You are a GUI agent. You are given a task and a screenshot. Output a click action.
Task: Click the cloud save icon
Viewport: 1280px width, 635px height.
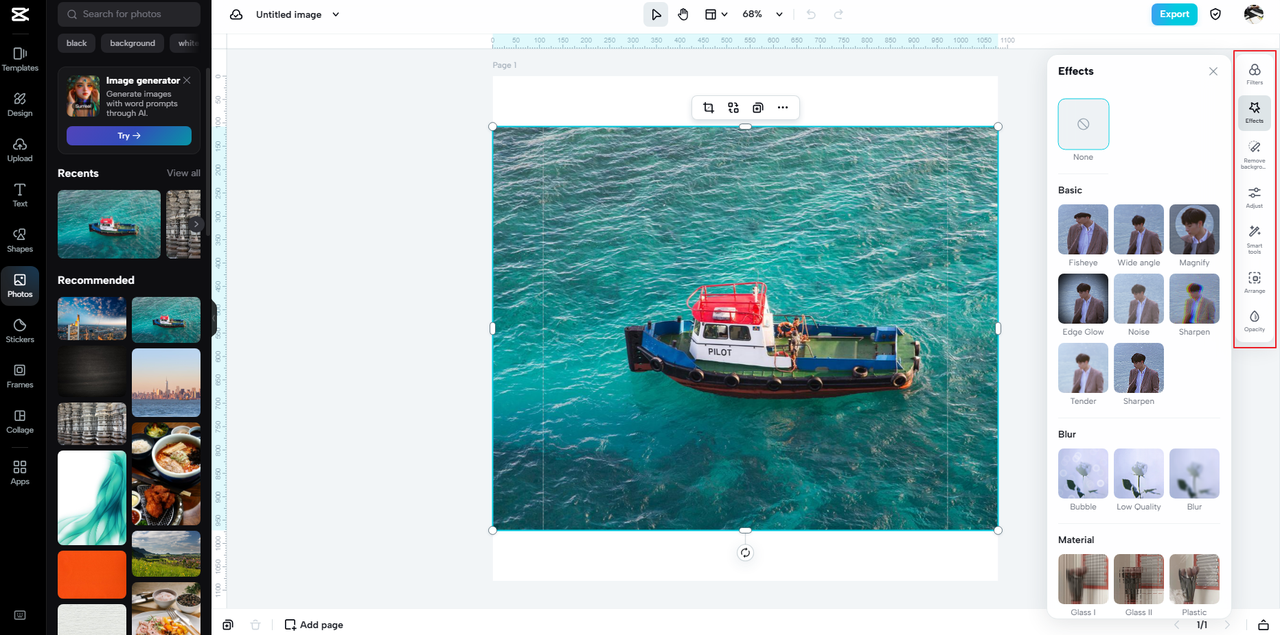[x=236, y=14]
